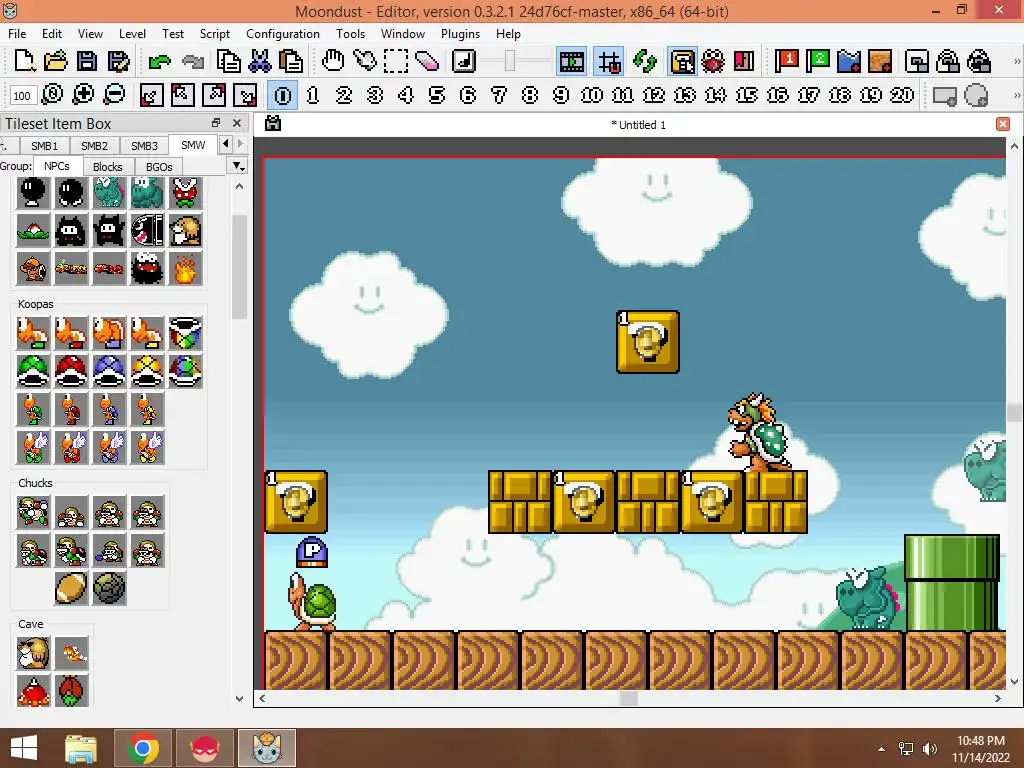The image size is (1024, 768).
Task: Reset zoom with the magnifier icon
Action: coord(52,95)
